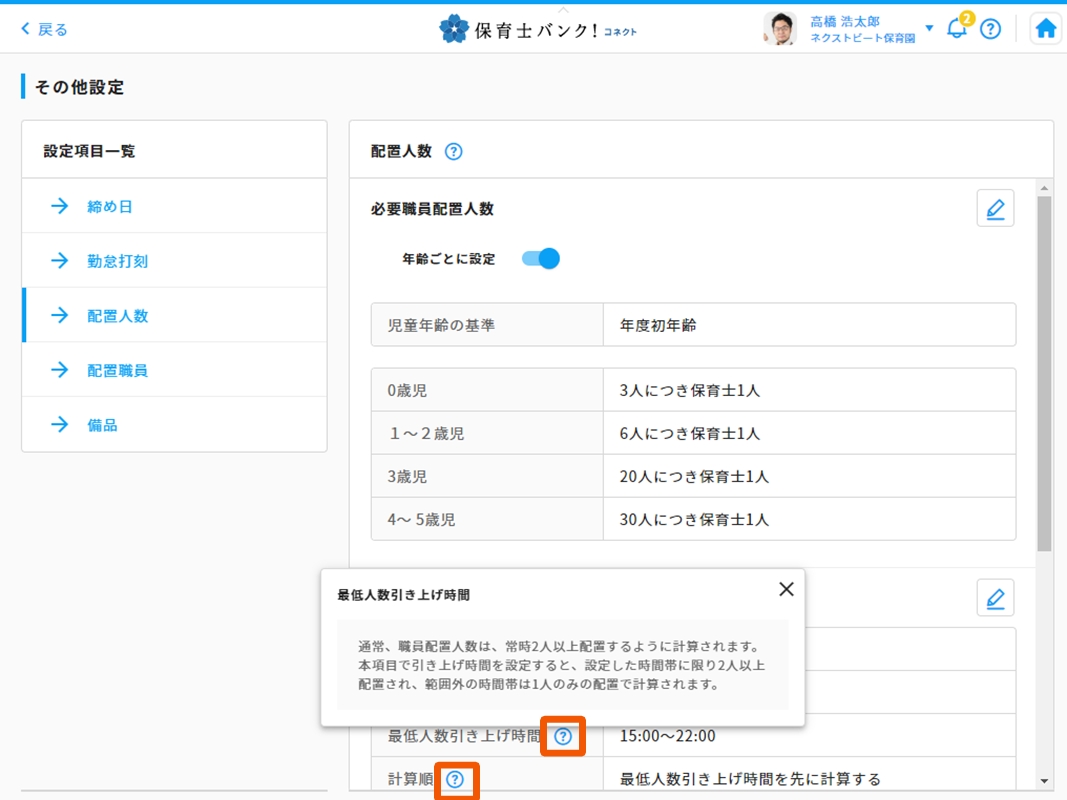Image resolution: width=1067 pixels, height=800 pixels.
Task: Go back using 戻る link
Action: [x=44, y=29]
